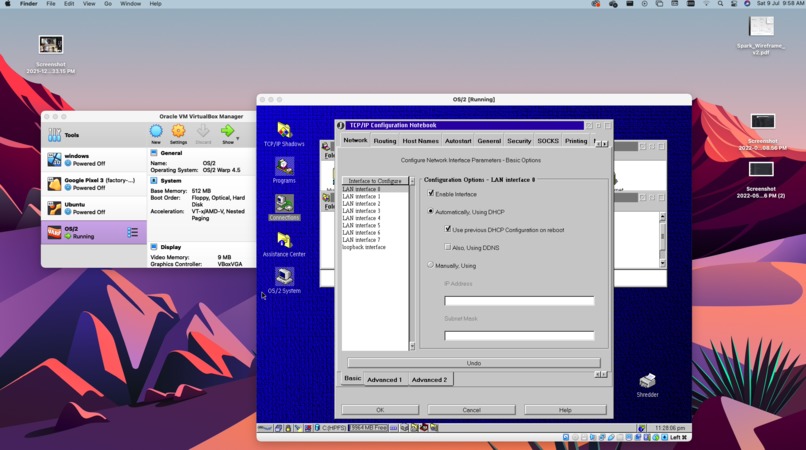The height and width of the screenshot is (450, 806).
Task: Select the windows VM in VirtualBox list
Action: (x=94, y=159)
